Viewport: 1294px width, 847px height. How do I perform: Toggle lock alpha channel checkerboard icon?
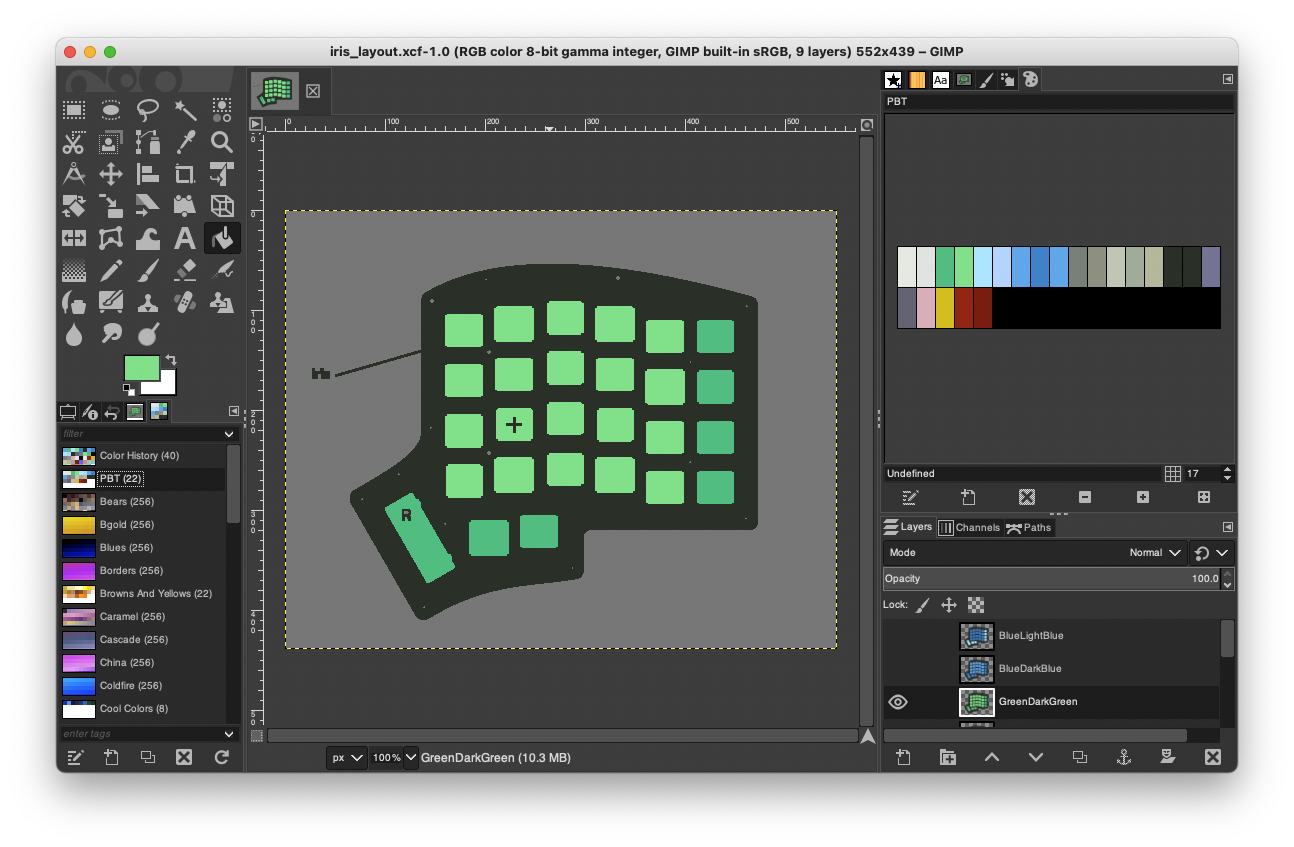[976, 605]
